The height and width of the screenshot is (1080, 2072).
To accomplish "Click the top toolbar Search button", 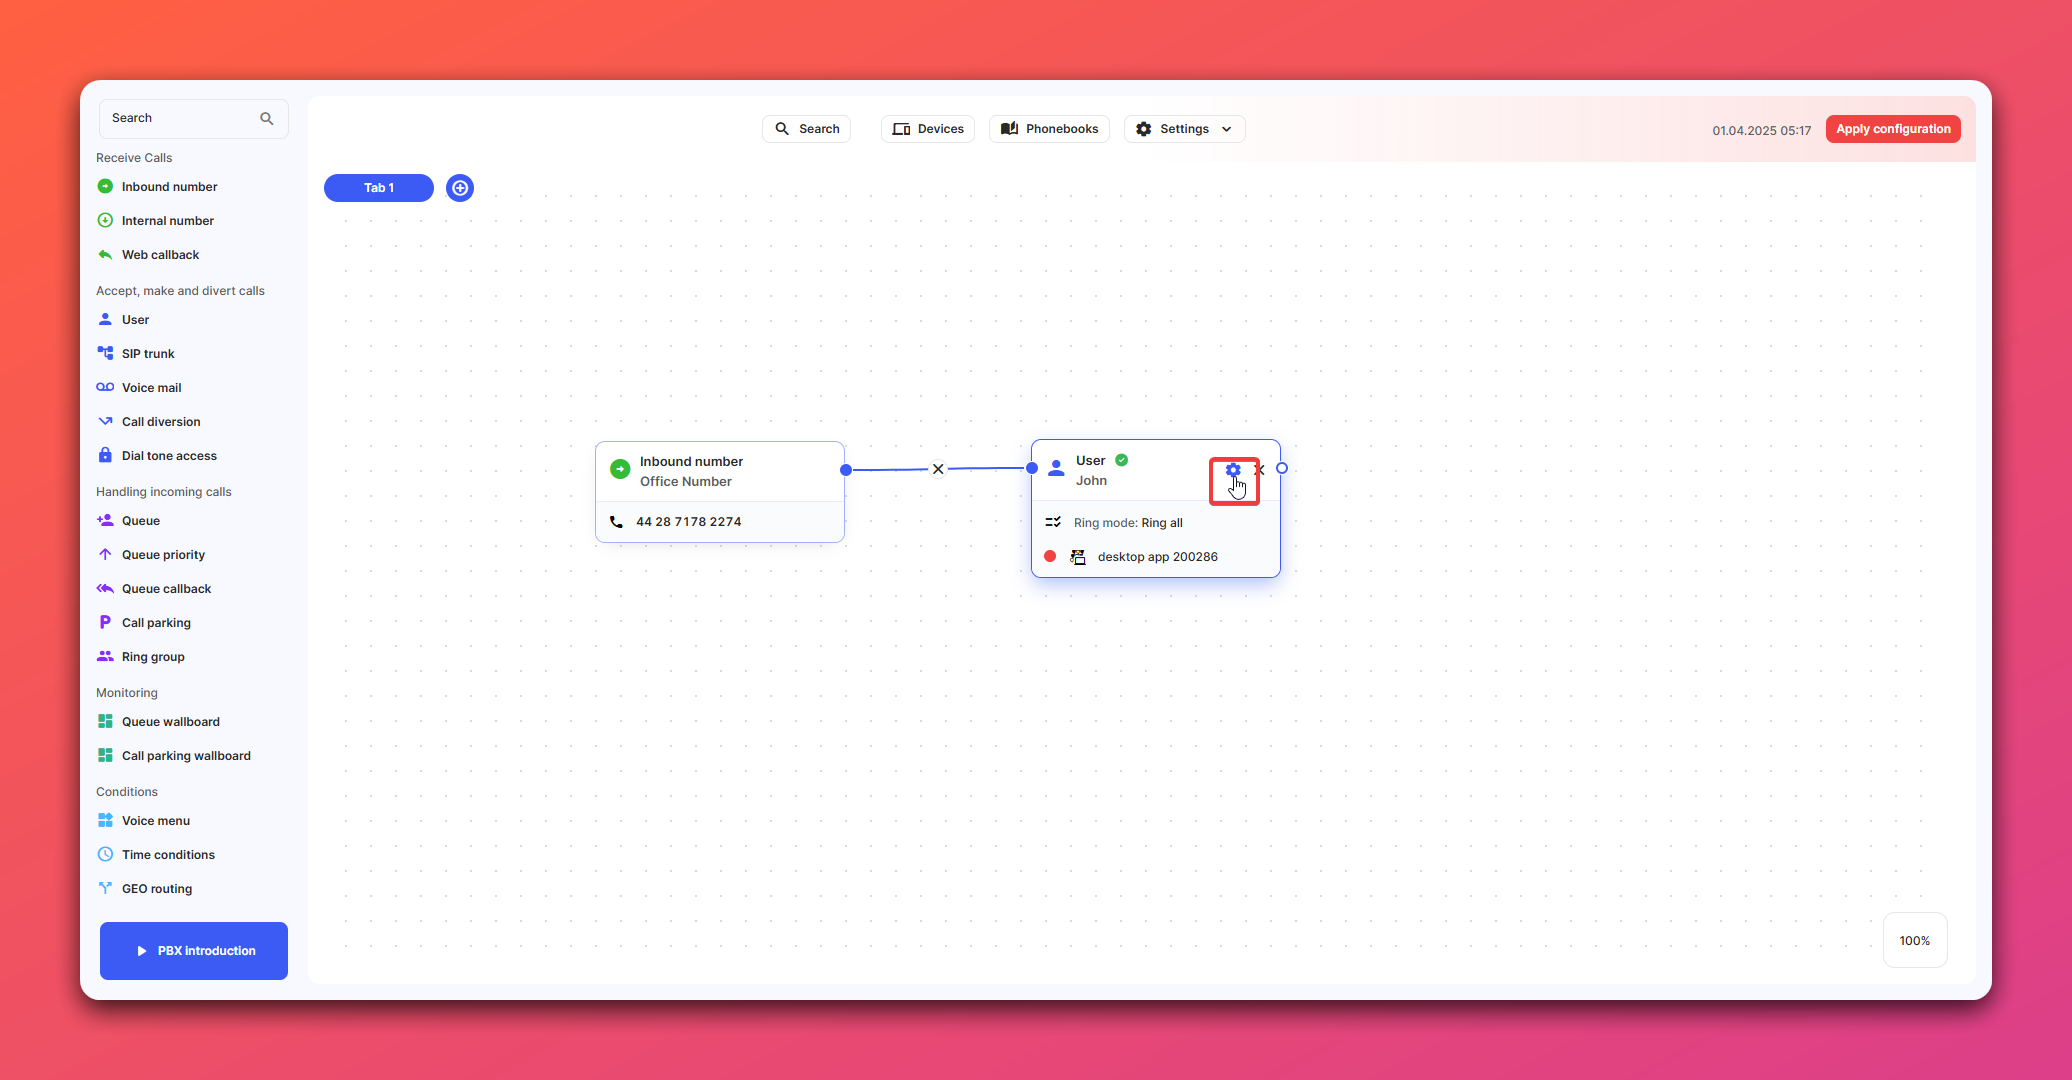I will [807, 129].
